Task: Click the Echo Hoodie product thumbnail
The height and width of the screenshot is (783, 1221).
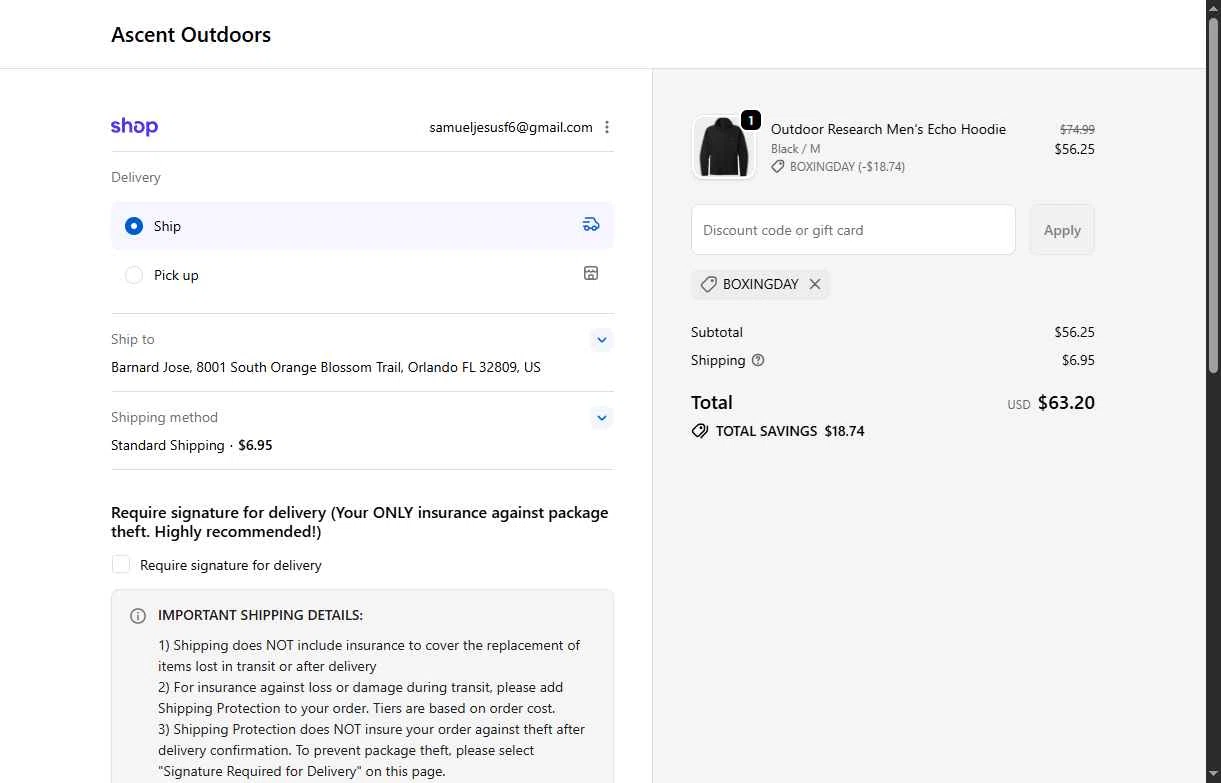Action: click(723, 148)
